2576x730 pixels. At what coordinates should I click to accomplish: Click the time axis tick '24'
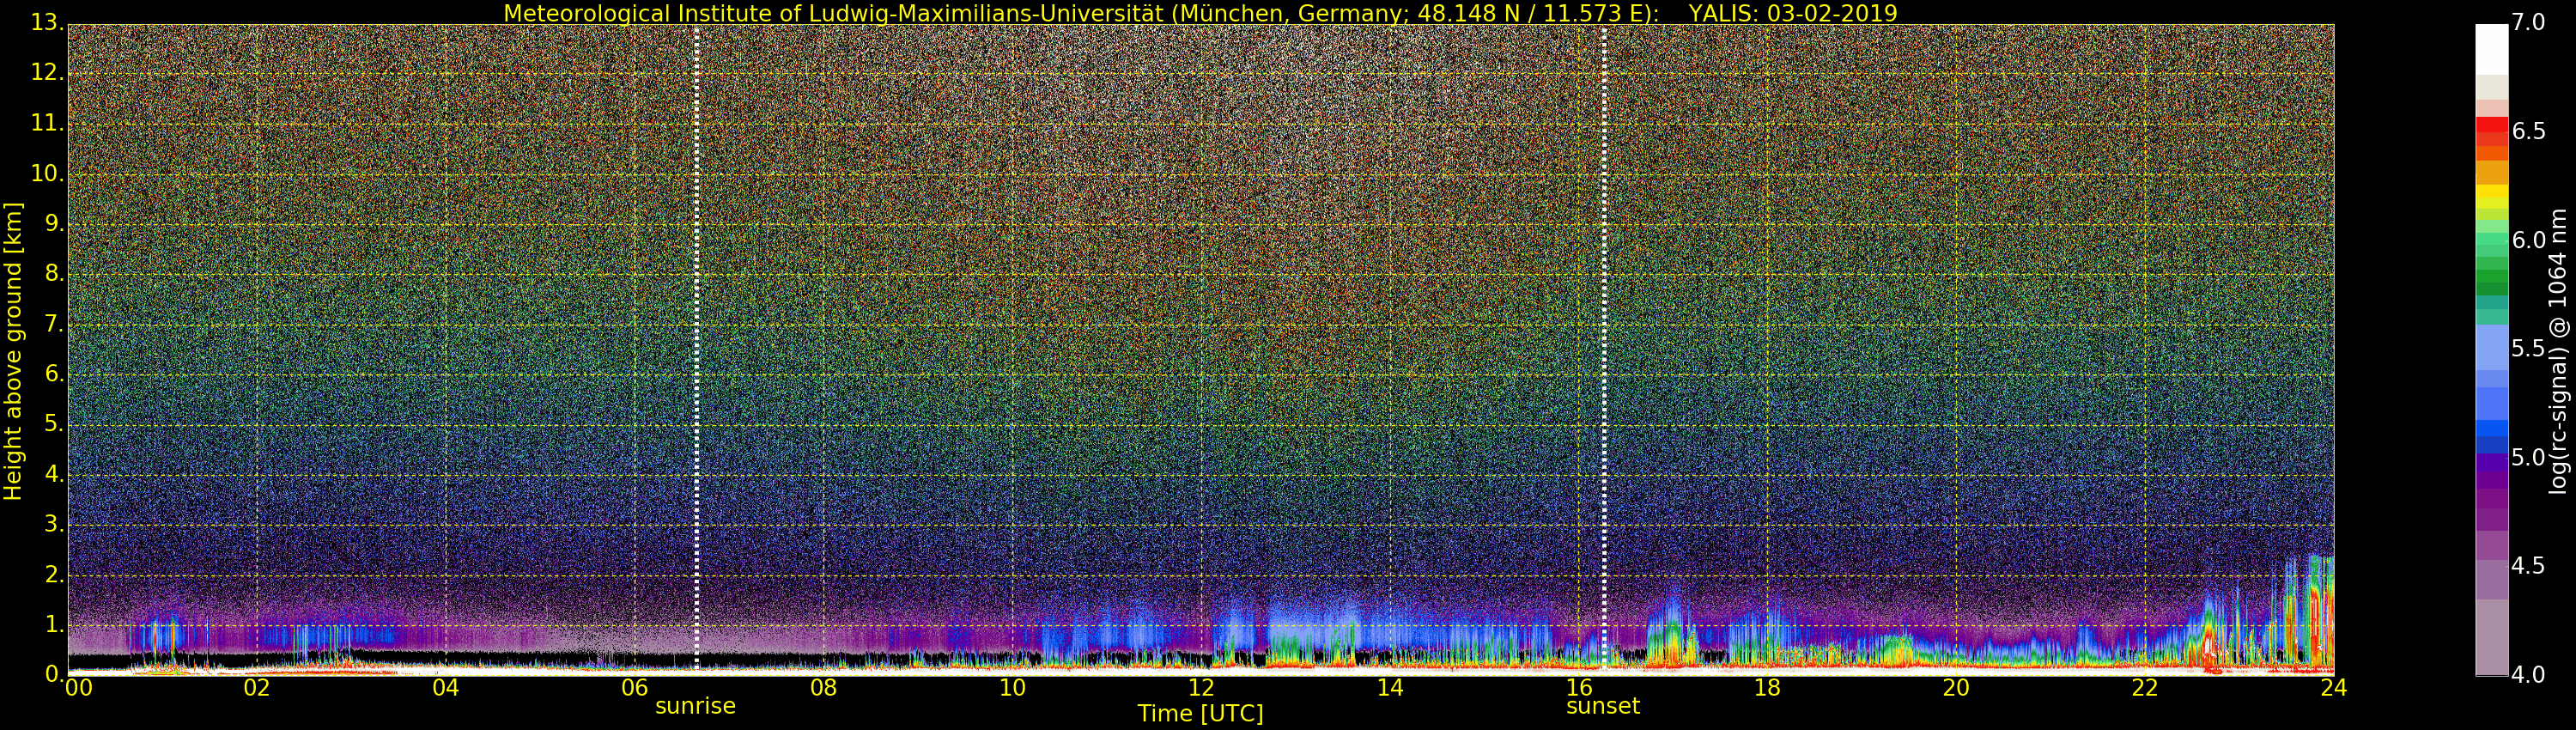coord(2334,687)
